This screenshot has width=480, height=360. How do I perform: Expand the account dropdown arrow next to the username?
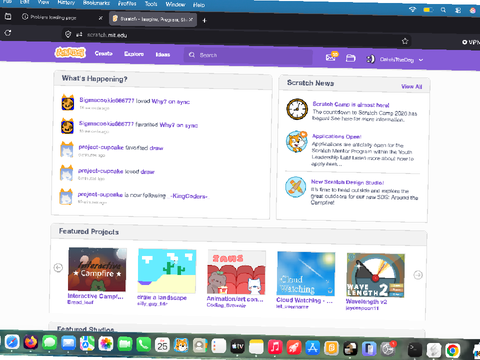pyautogui.click(x=421, y=60)
